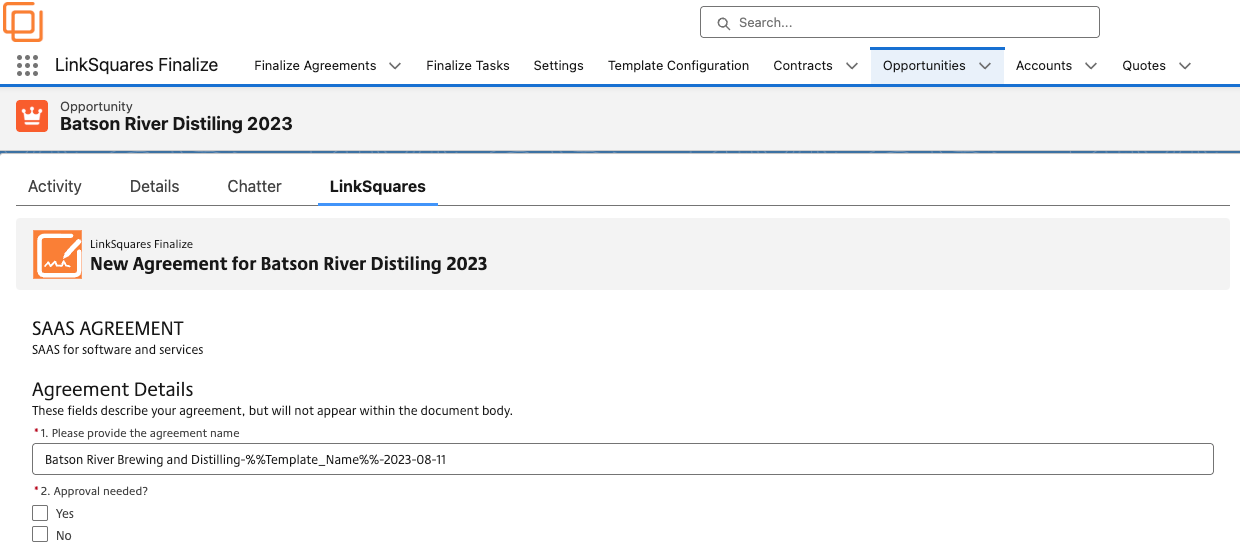Open Template Configuration nav item
The width and height of the screenshot is (1240, 551).
678,66
